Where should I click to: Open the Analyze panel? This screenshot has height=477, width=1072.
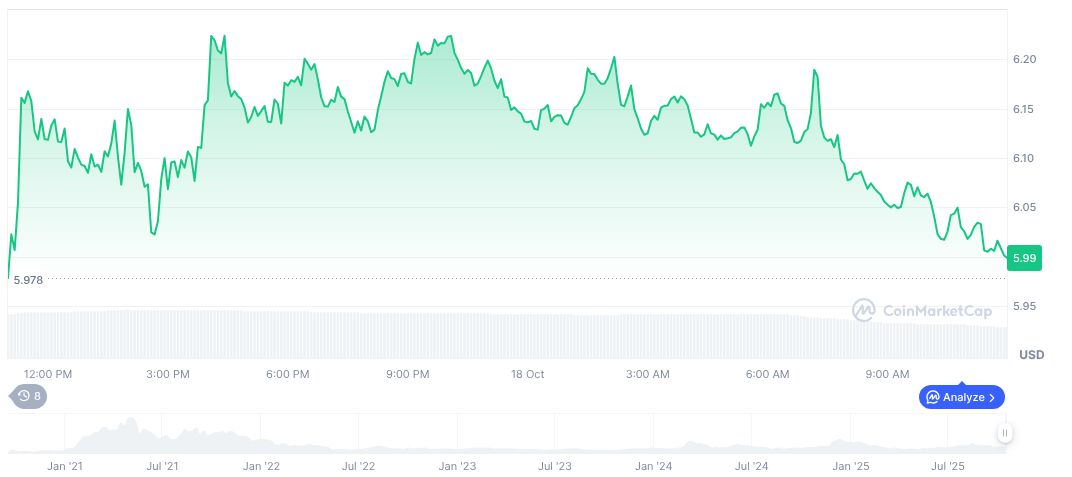961,397
